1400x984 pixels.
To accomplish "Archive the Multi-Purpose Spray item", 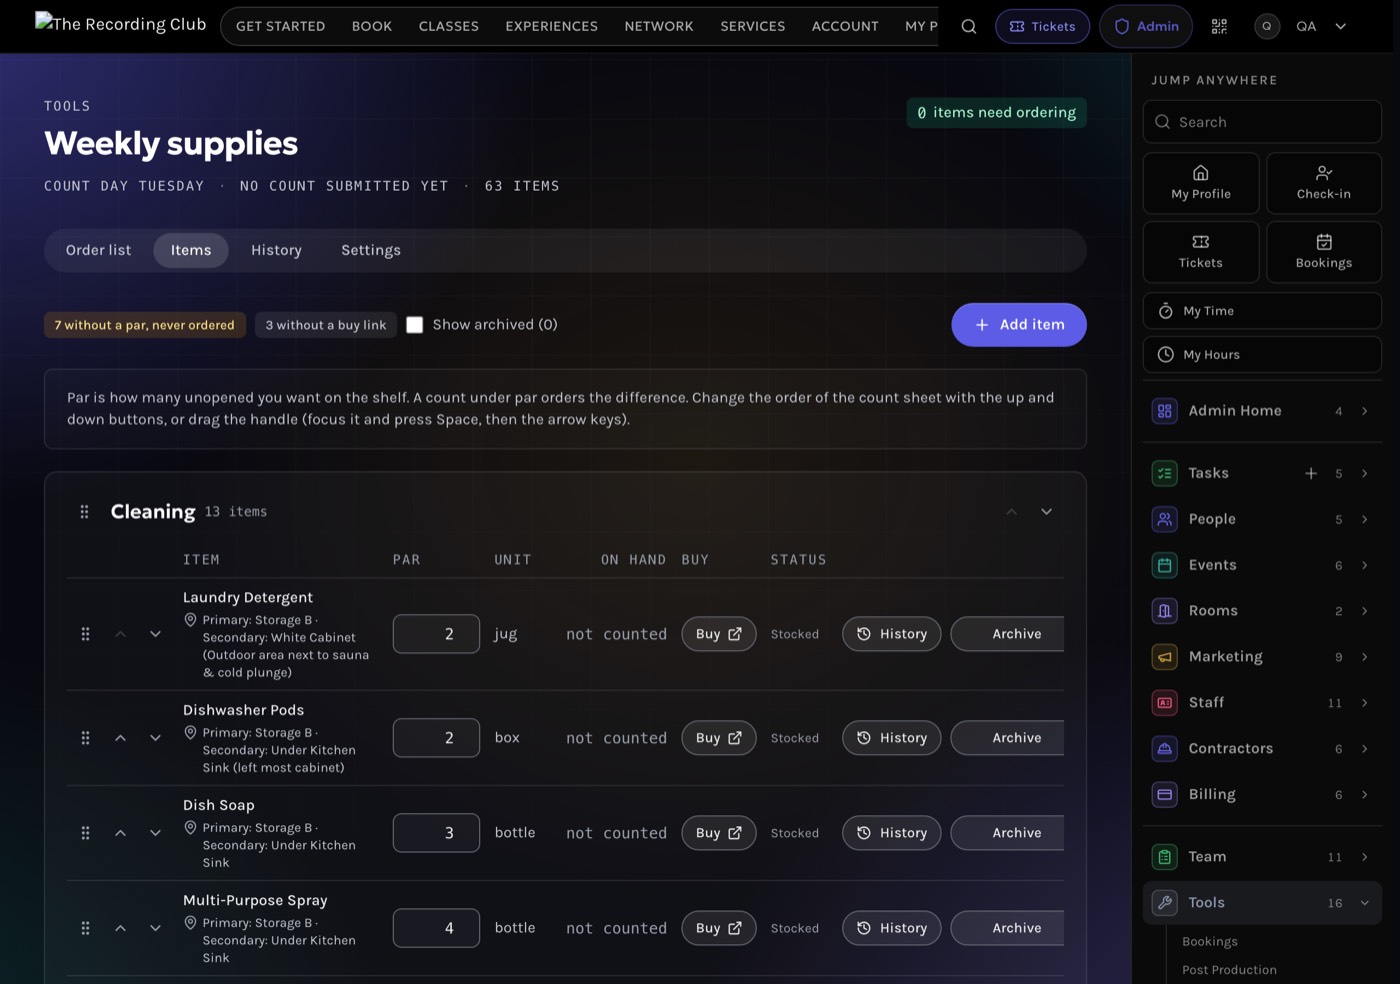I will [x=1007, y=928].
